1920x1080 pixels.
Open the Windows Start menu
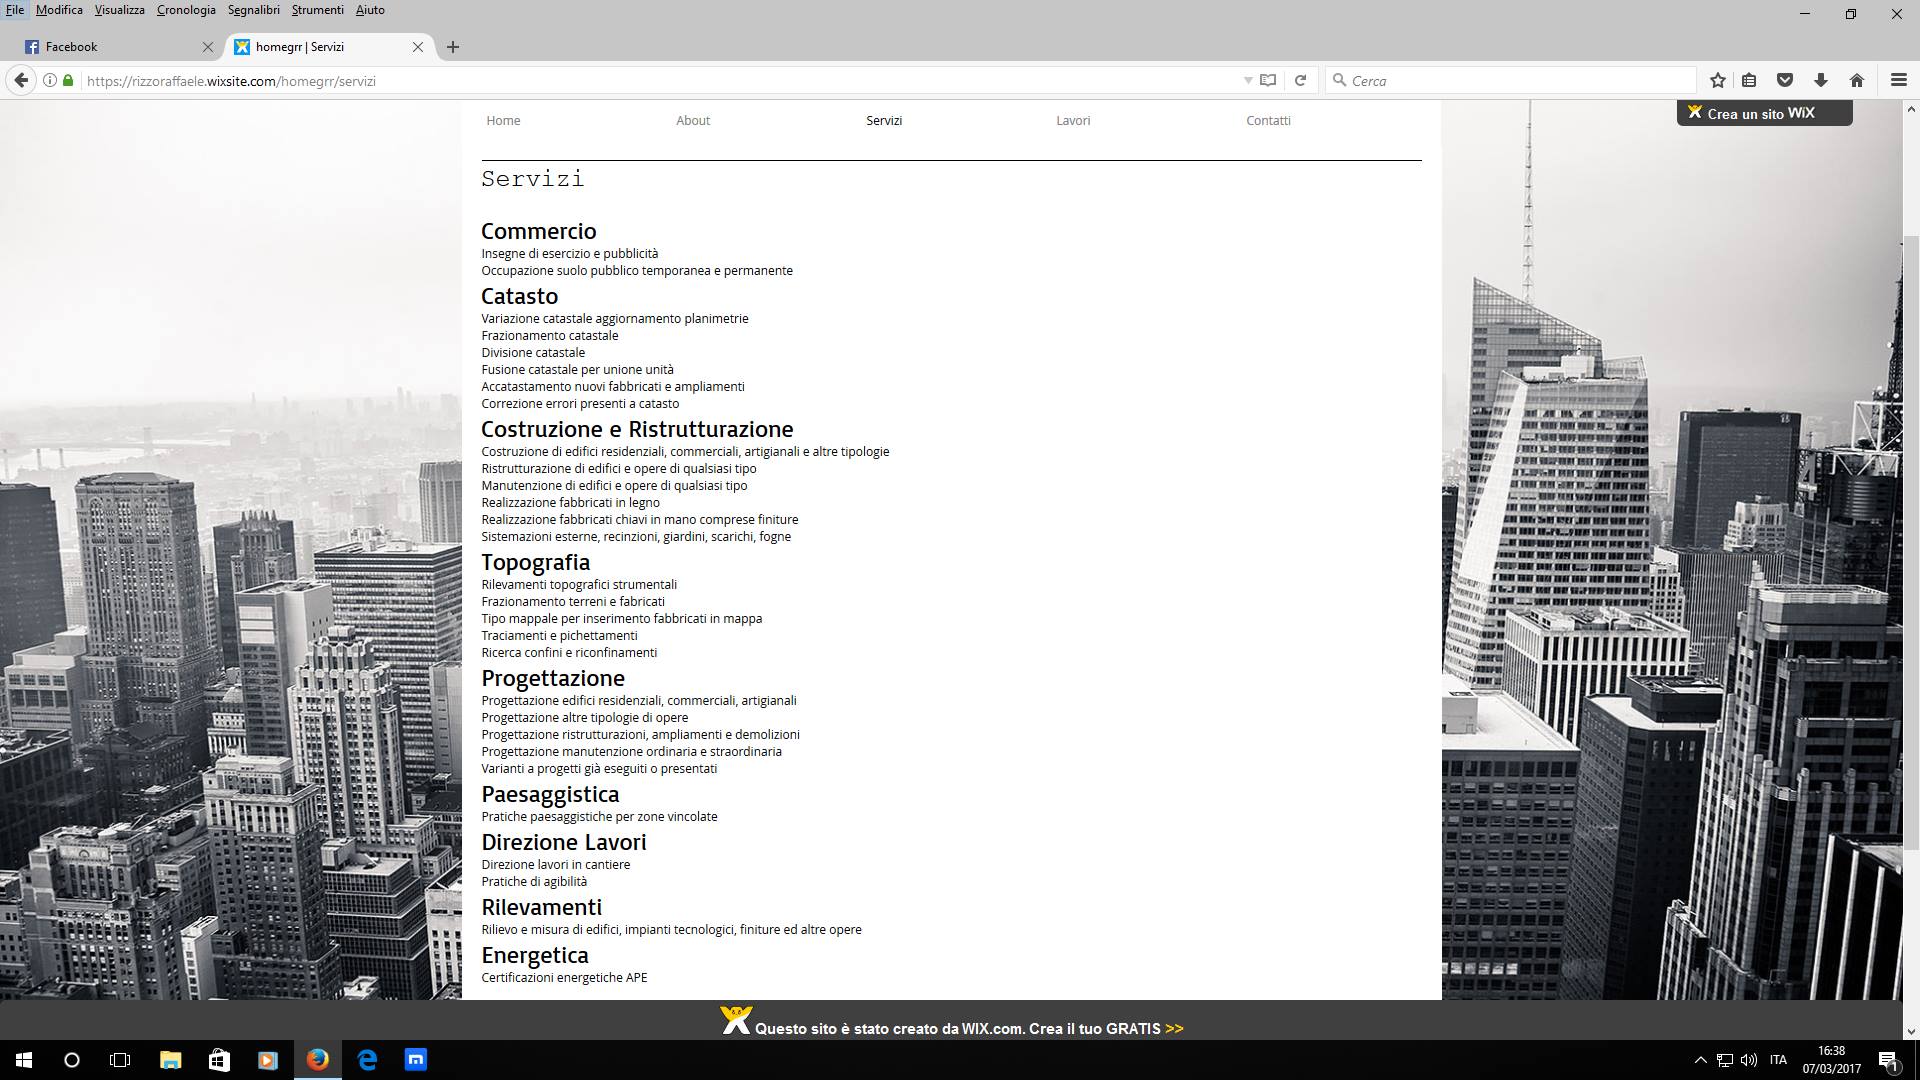pos(24,1060)
